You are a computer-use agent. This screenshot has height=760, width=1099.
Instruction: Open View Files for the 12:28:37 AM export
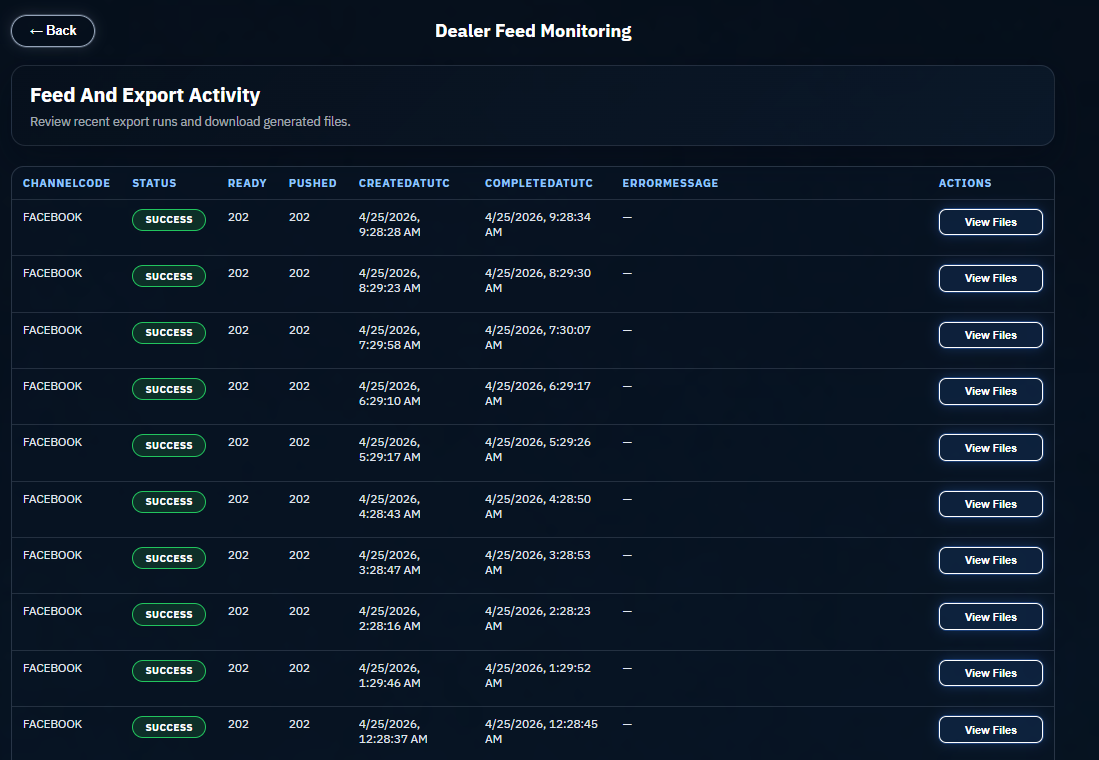[x=990, y=729]
